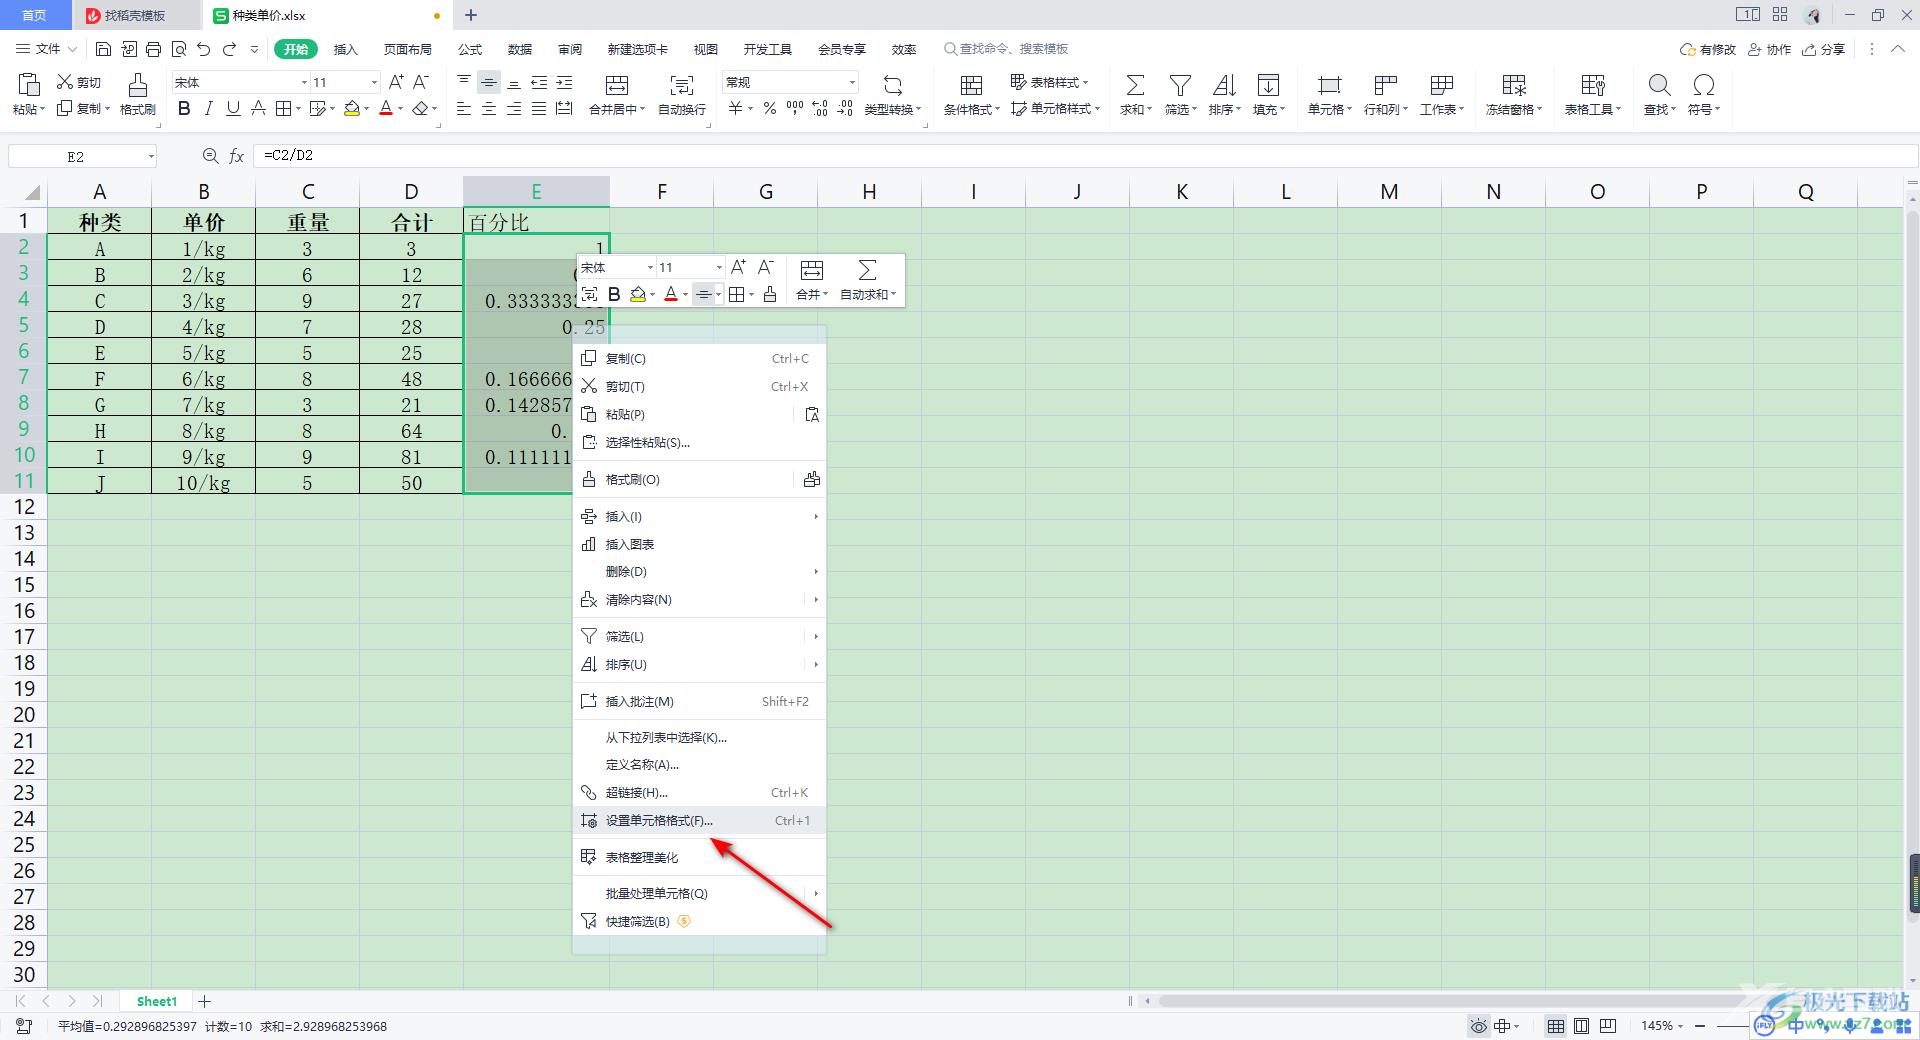Click the Increase Indent icon
1920x1040 pixels.
coord(564,82)
